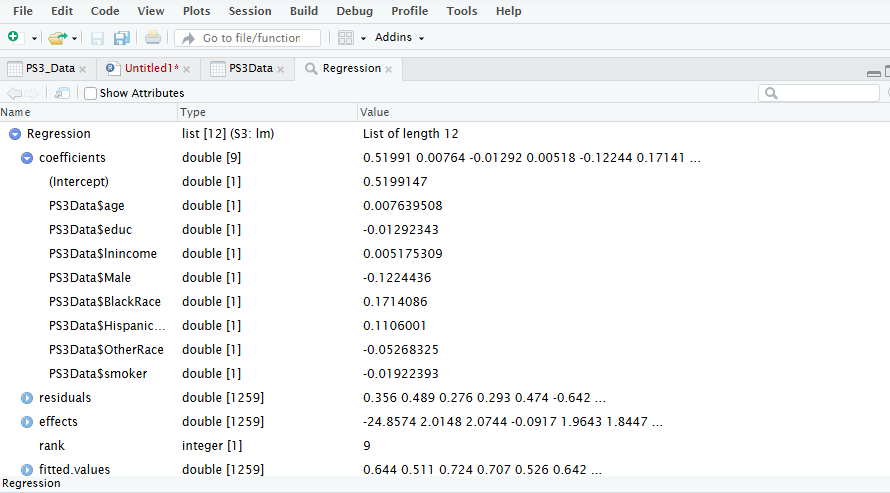Open the Tools menu

461,11
